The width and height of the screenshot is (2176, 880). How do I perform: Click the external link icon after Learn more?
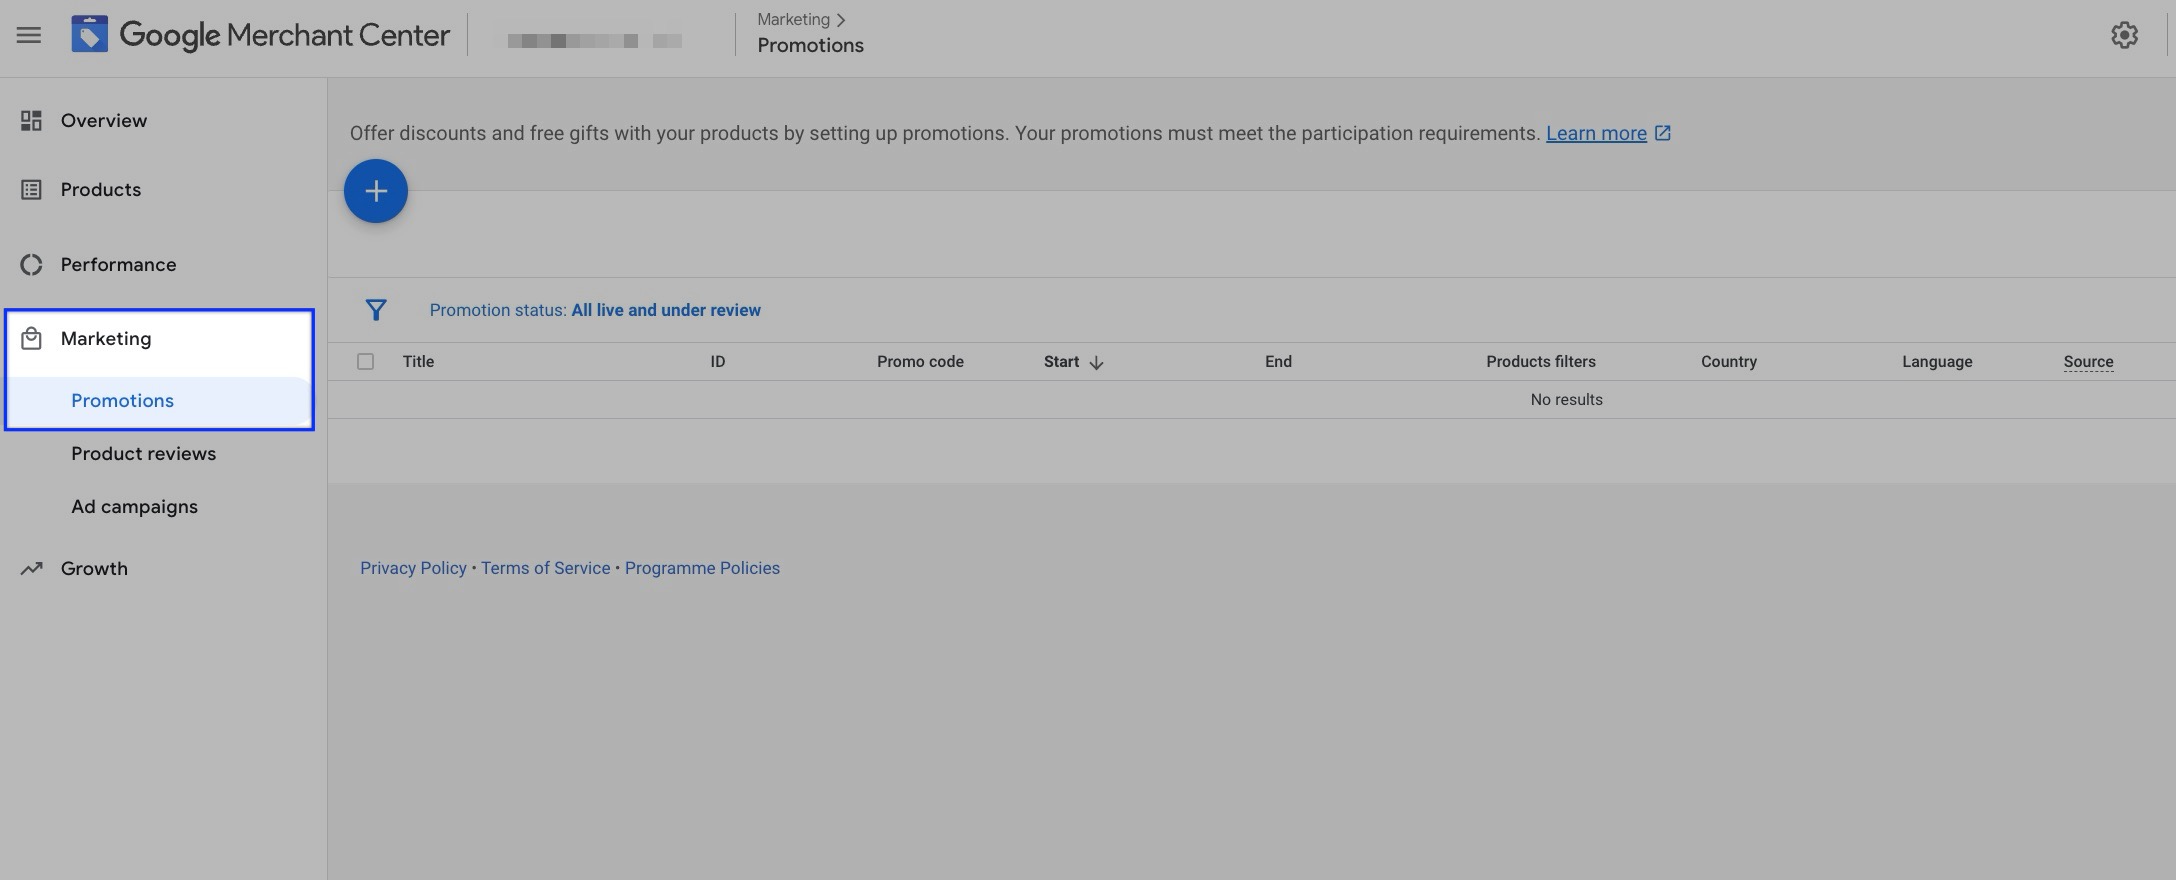tap(1662, 133)
